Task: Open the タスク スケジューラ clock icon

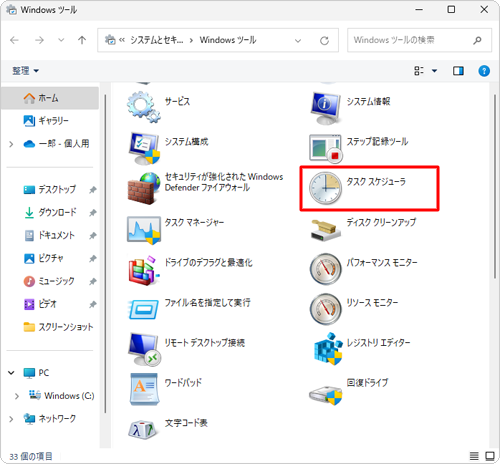Action: tap(325, 188)
